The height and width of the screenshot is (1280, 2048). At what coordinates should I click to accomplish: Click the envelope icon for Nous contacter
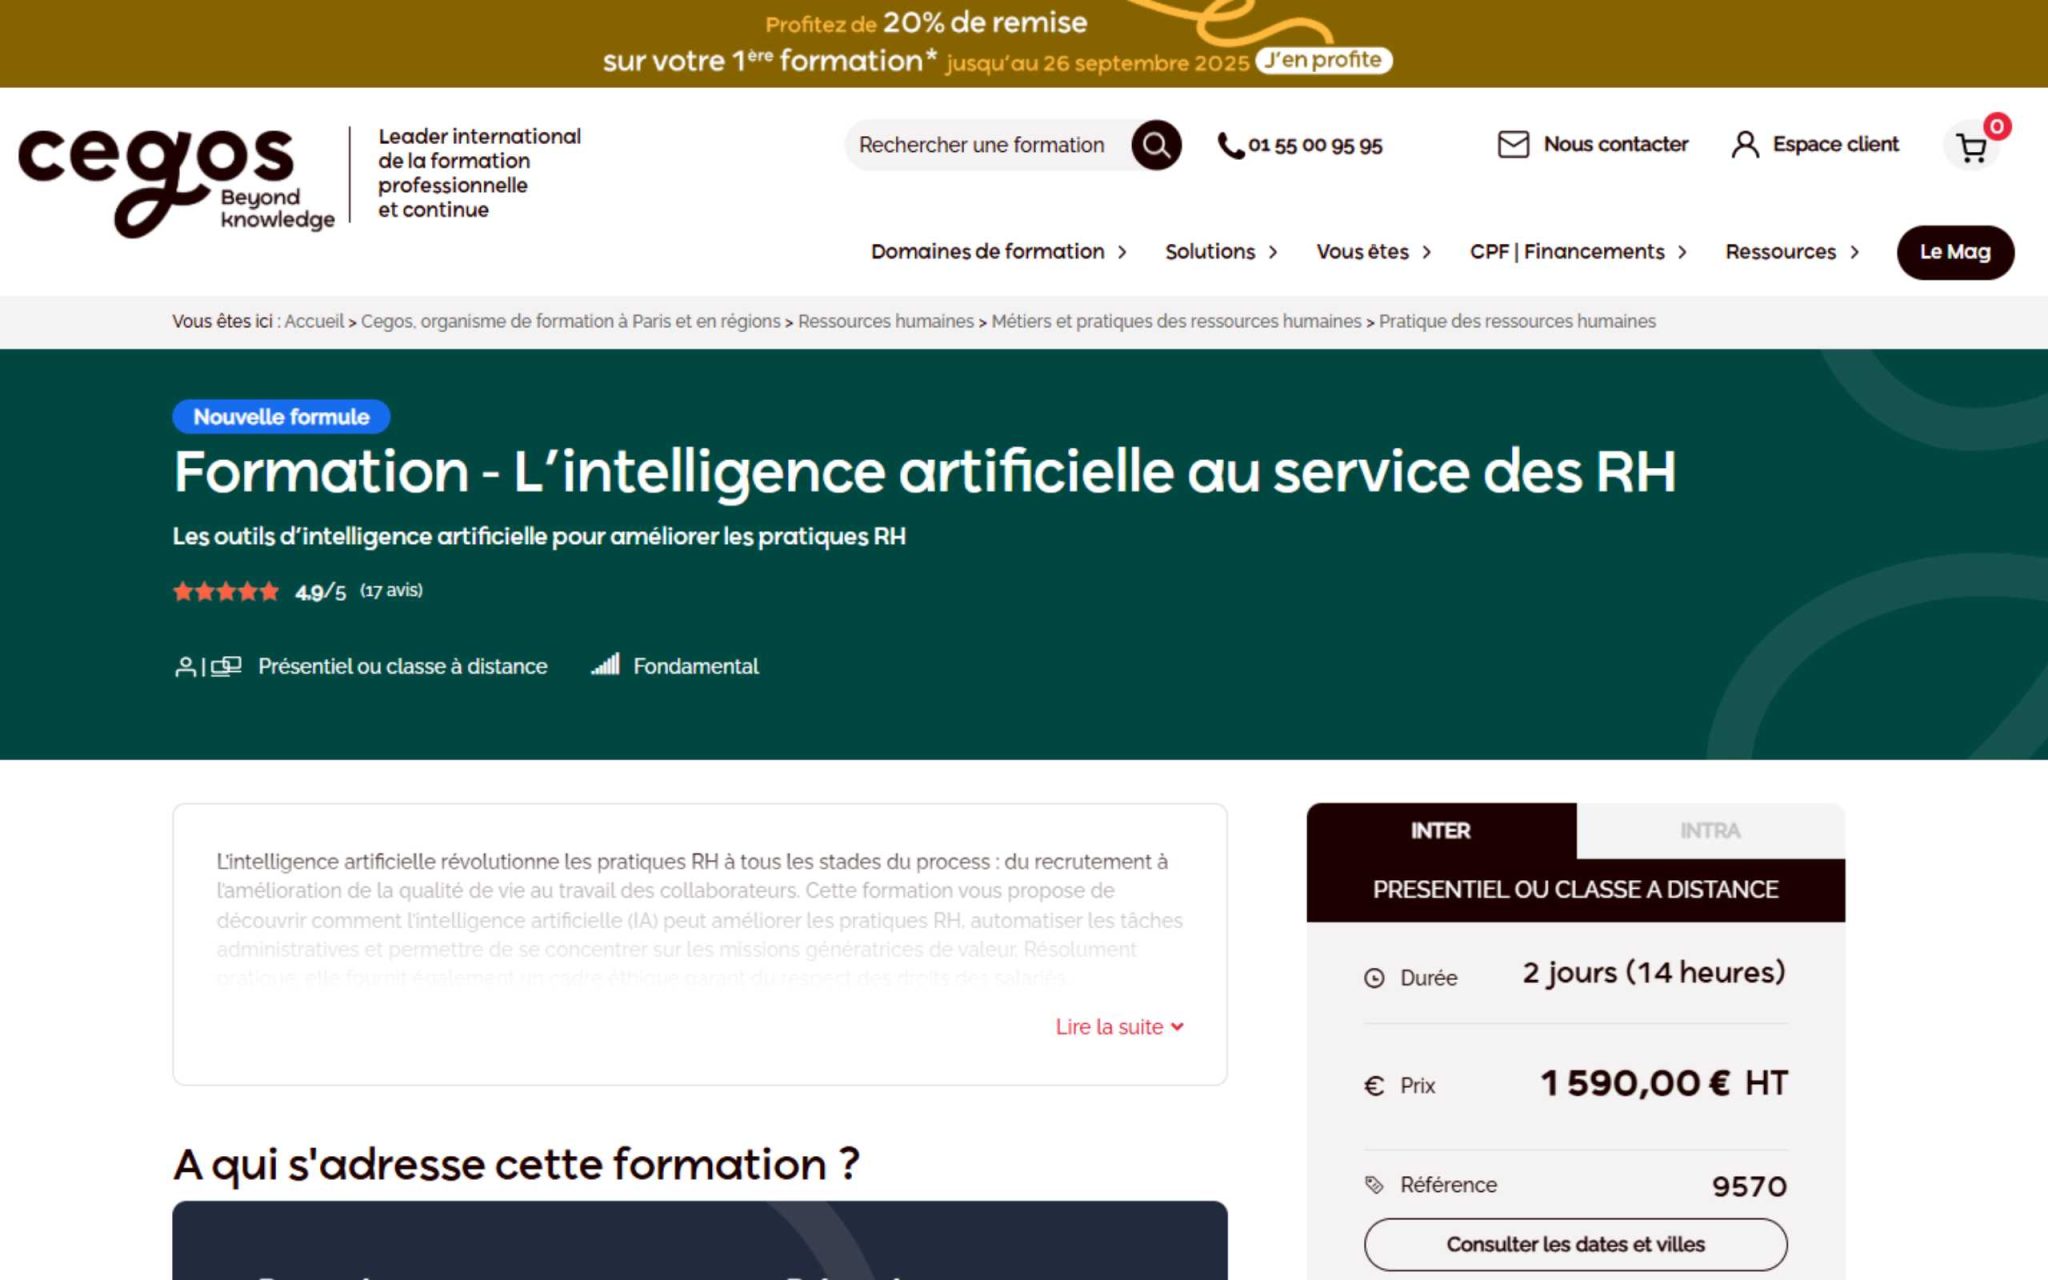(x=1513, y=145)
